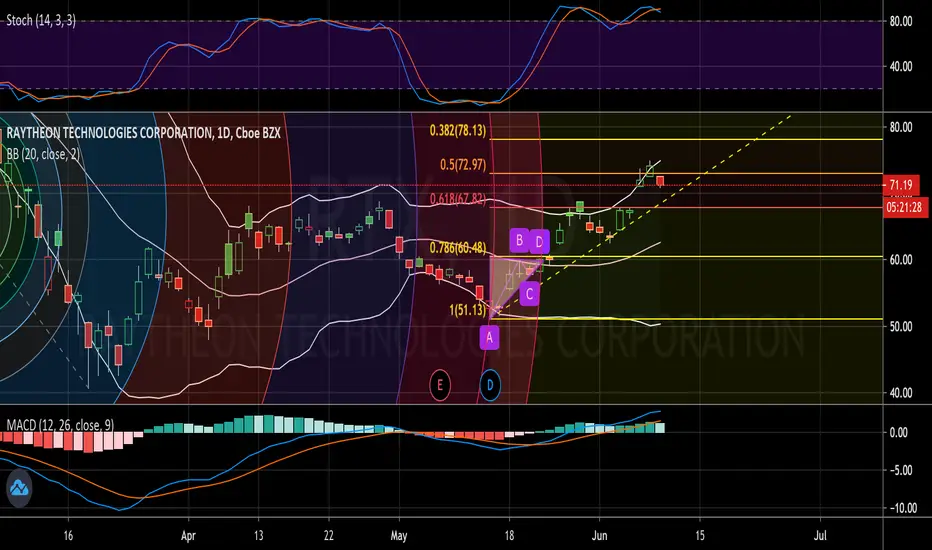This screenshot has height=550, width=932.
Task: Click the red circled E marker
Action: pos(440,385)
